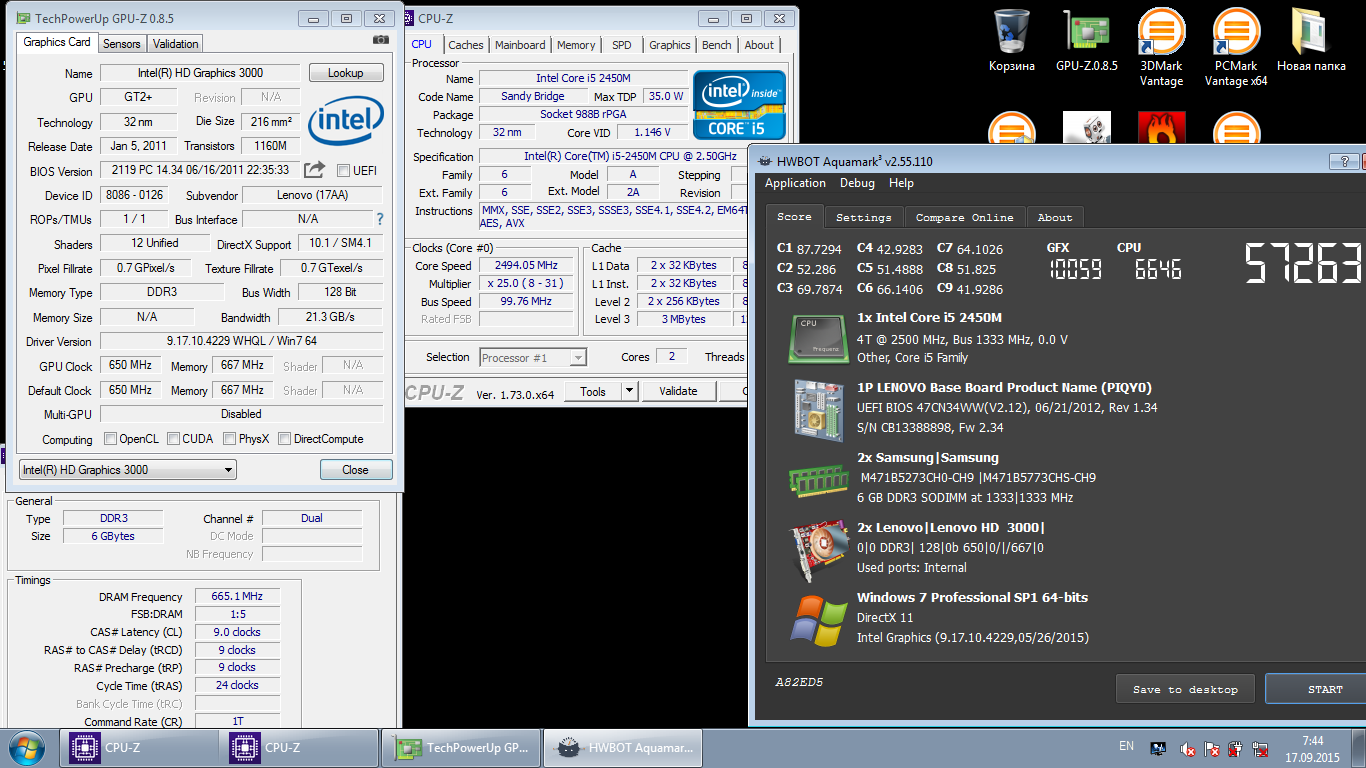Open the Compare Online tab in Aquamark
This screenshot has width=1366, height=768.
(964, 217)
